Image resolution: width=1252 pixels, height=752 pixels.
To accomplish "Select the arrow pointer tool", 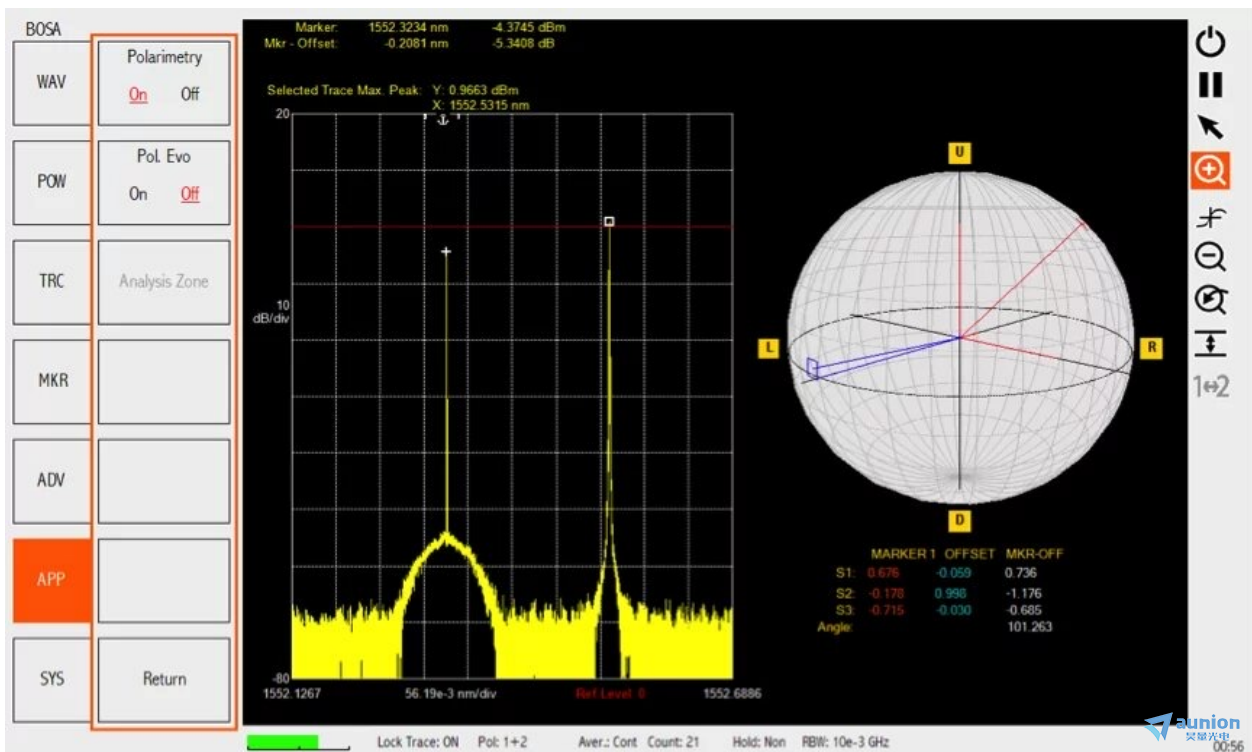I will 1210,127.
